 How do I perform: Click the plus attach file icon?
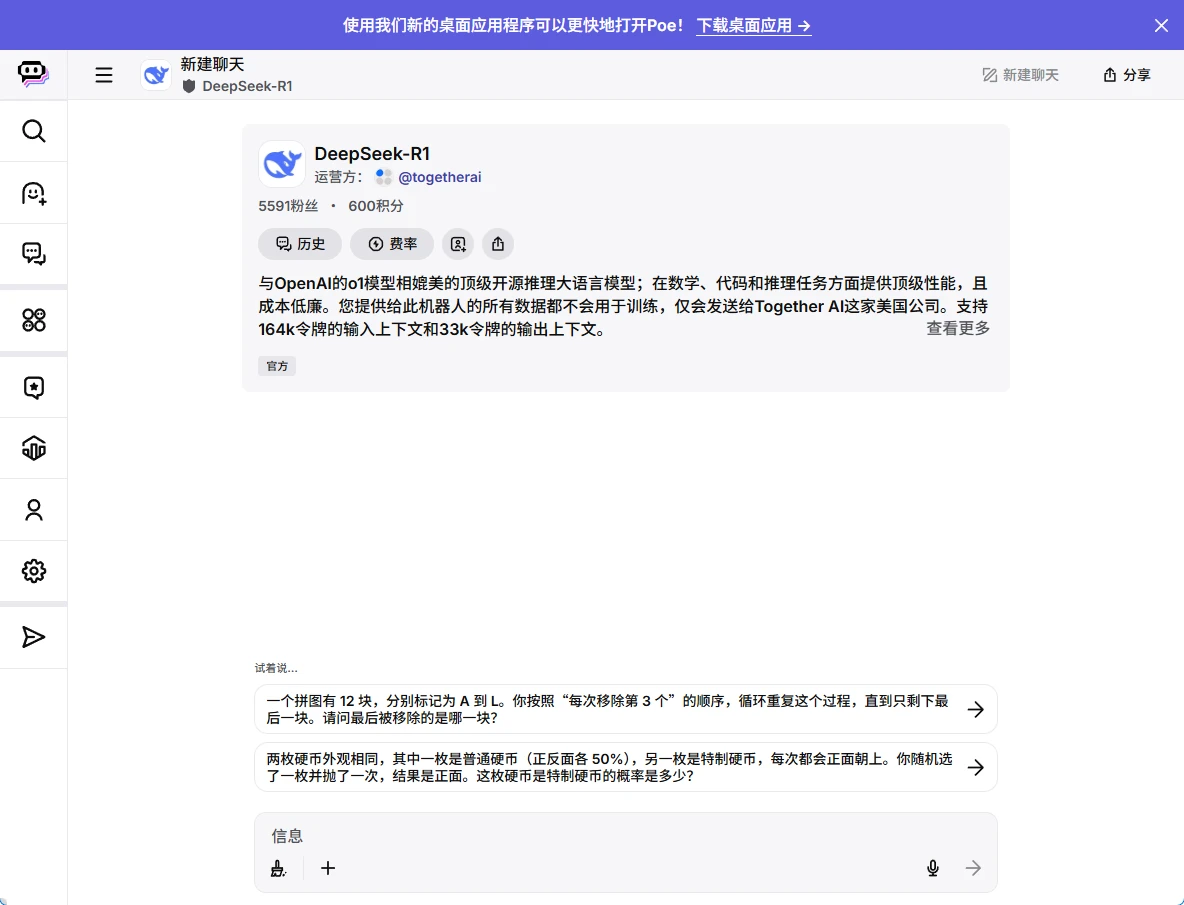click(x=328, y=868)
